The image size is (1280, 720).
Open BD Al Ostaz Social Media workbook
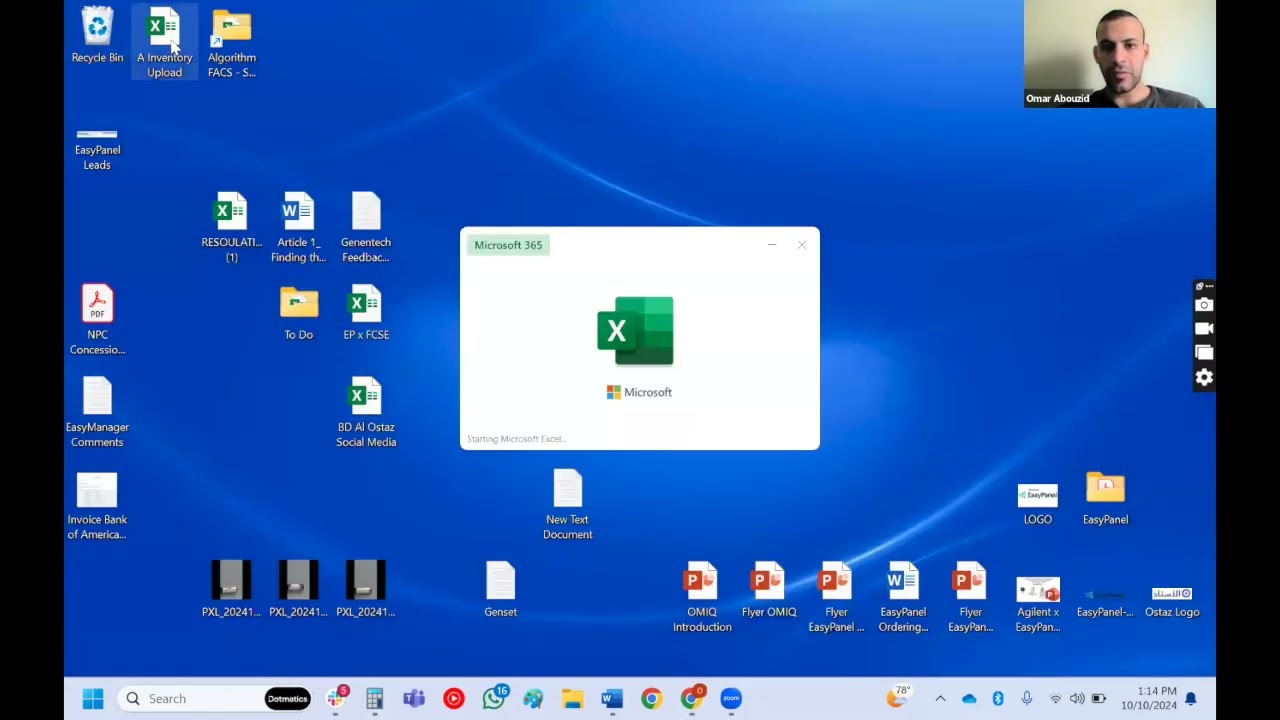click(366, 412)
